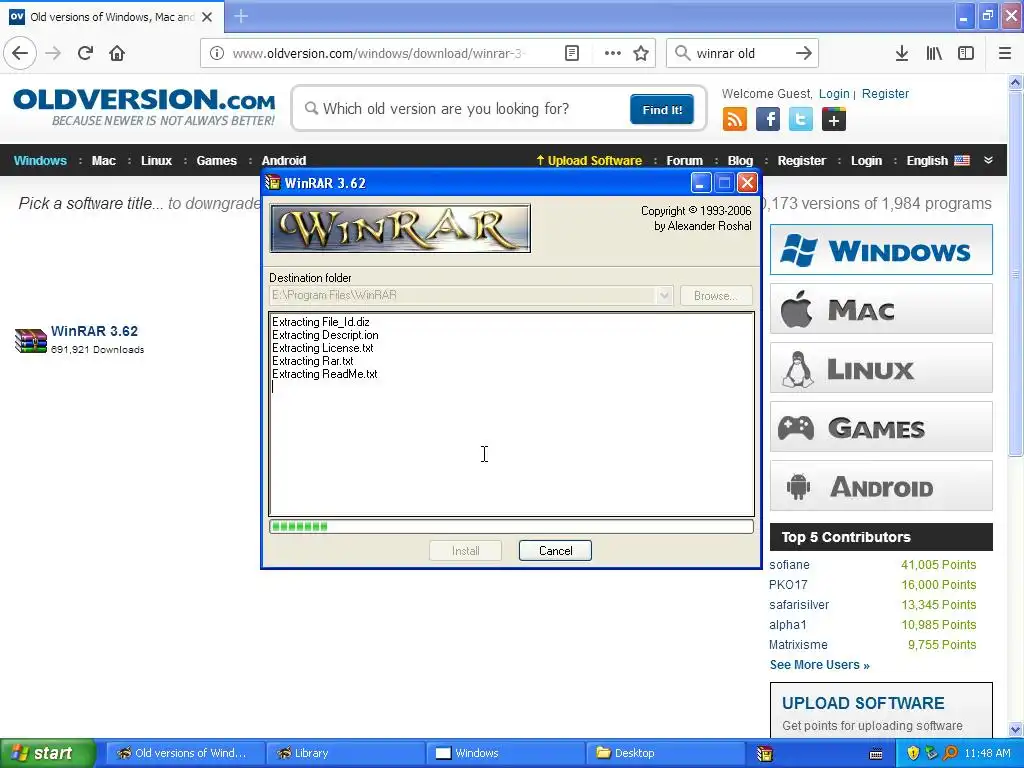1024x768 pixels.
Task: Switch to Library taskbar window
Action: (x=346, y=753)
